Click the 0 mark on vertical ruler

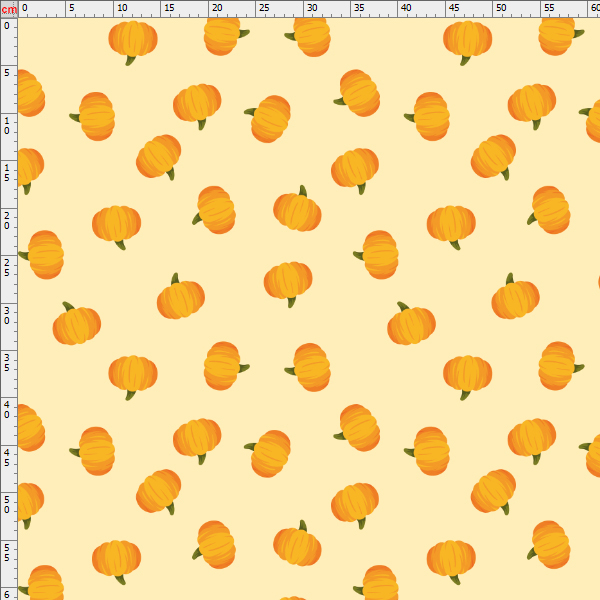tap(7, 26)
